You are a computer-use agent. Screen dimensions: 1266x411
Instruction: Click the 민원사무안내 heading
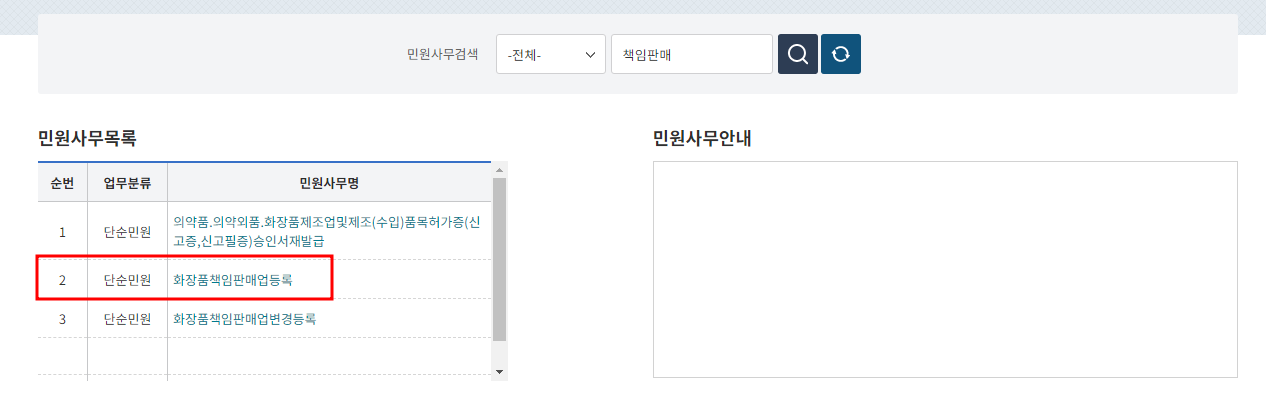(702, 138)
